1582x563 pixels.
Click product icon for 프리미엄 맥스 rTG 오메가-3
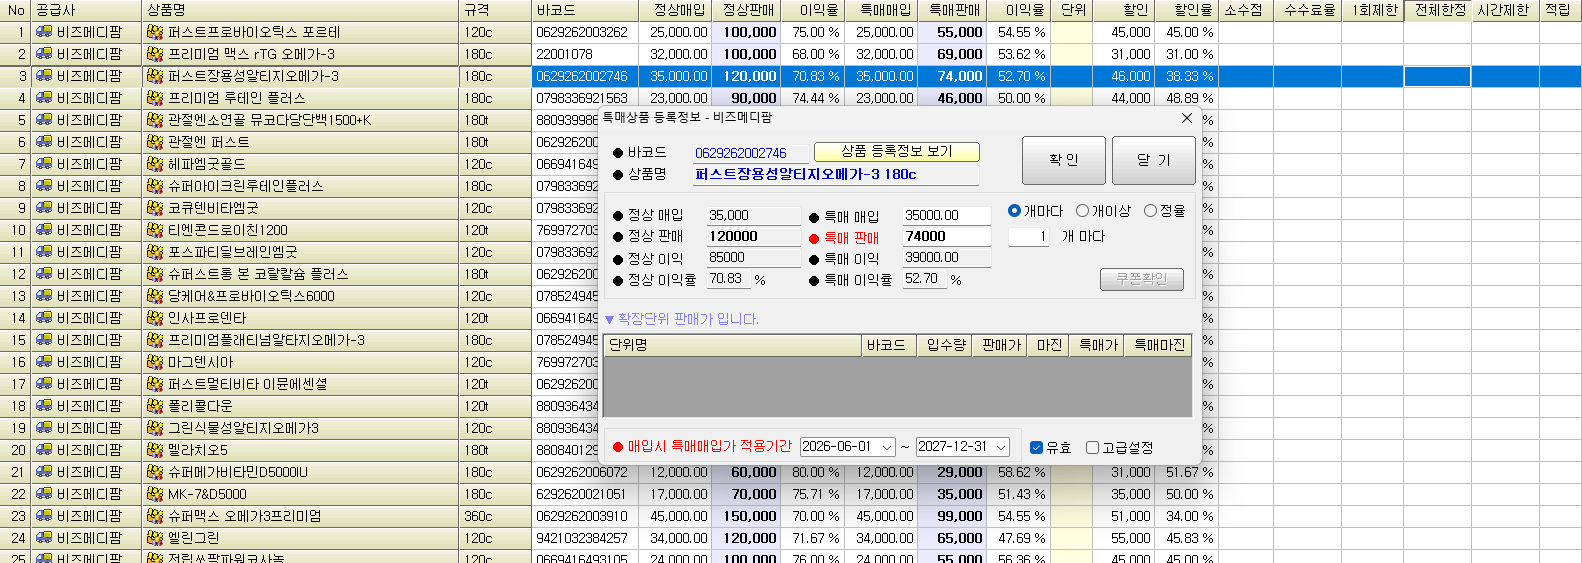(x=155, y=54)
